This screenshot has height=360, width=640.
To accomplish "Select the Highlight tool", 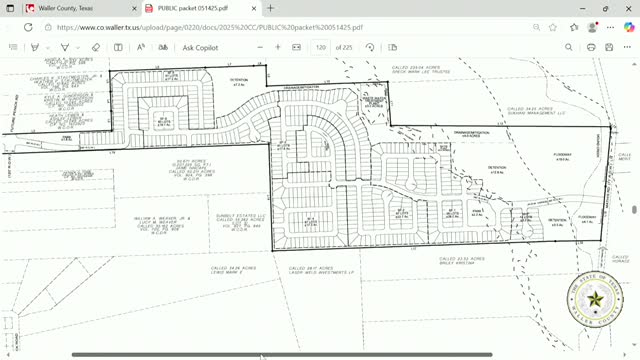I will click(35, 47).
